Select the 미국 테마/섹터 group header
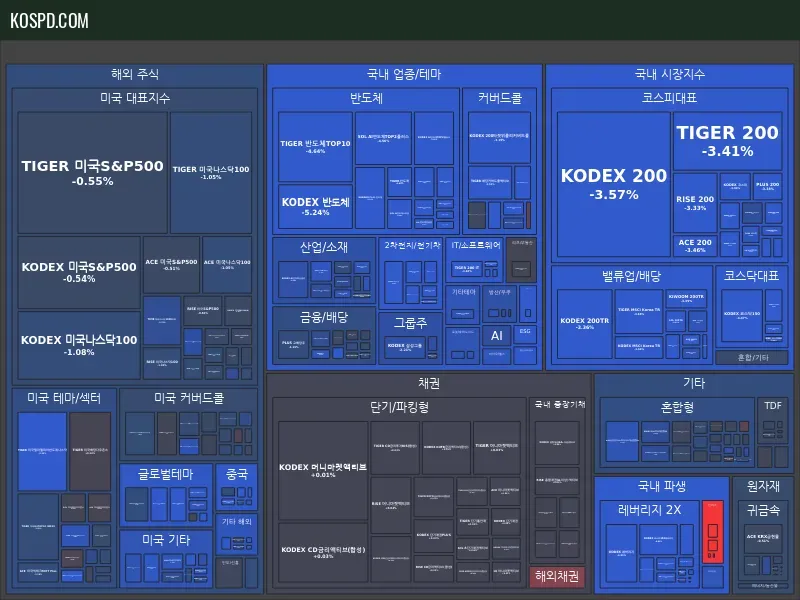The height and width of the screenshot is (600, 800). pyautogui.click(x=64, y=398)
